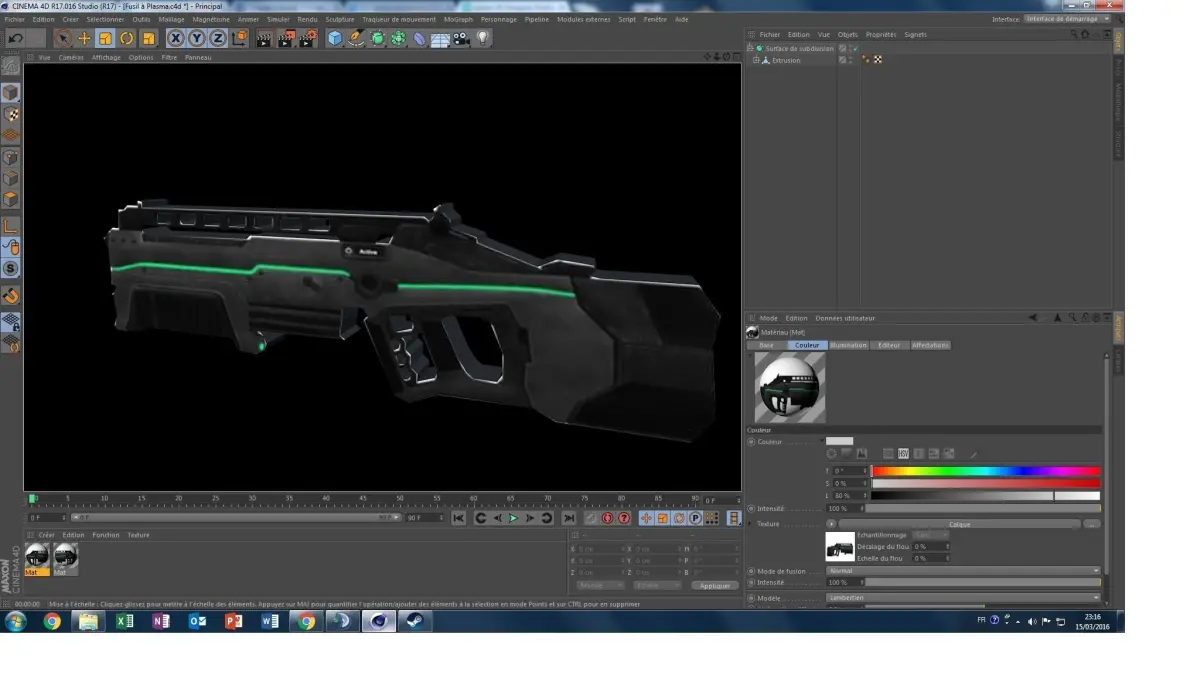1200x675 pixels.
Task: Go to start of timeline
Action: [x=458, y=518]
